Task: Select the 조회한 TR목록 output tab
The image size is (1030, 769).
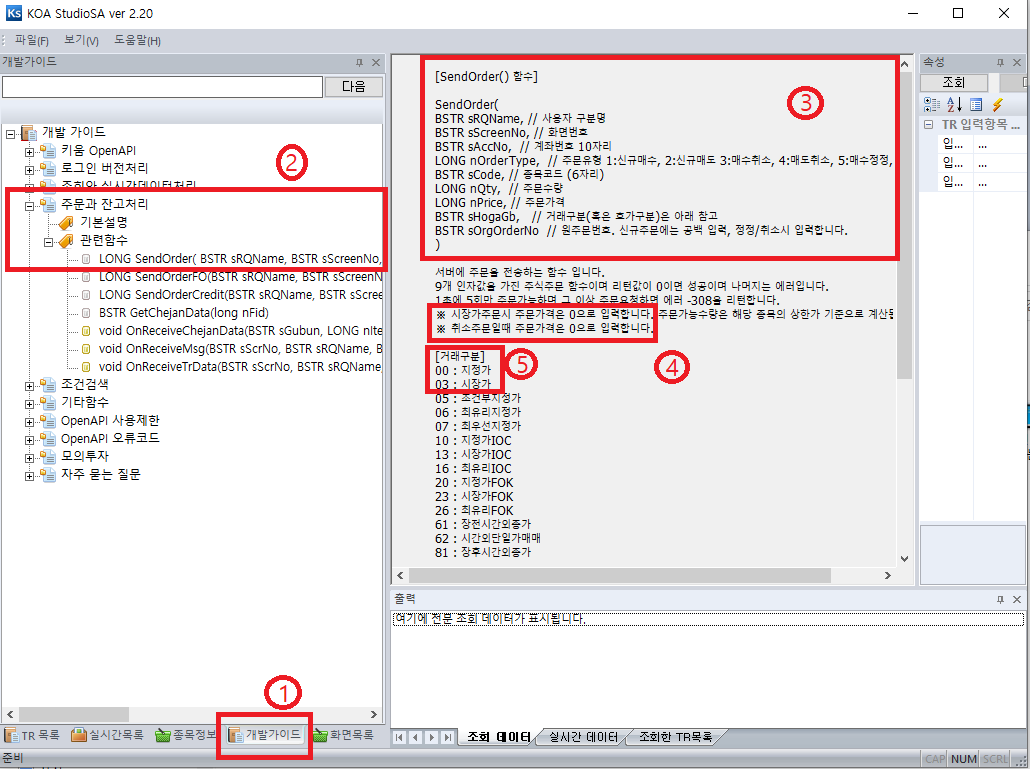Action: tap(676, 737)
